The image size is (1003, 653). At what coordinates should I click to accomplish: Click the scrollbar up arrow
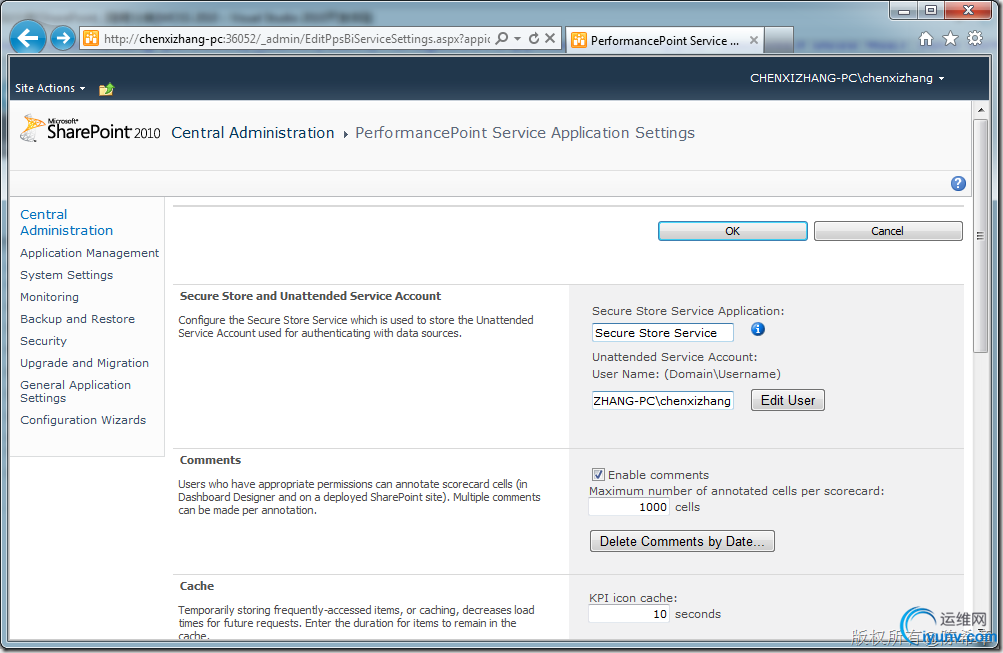point(980,110)
